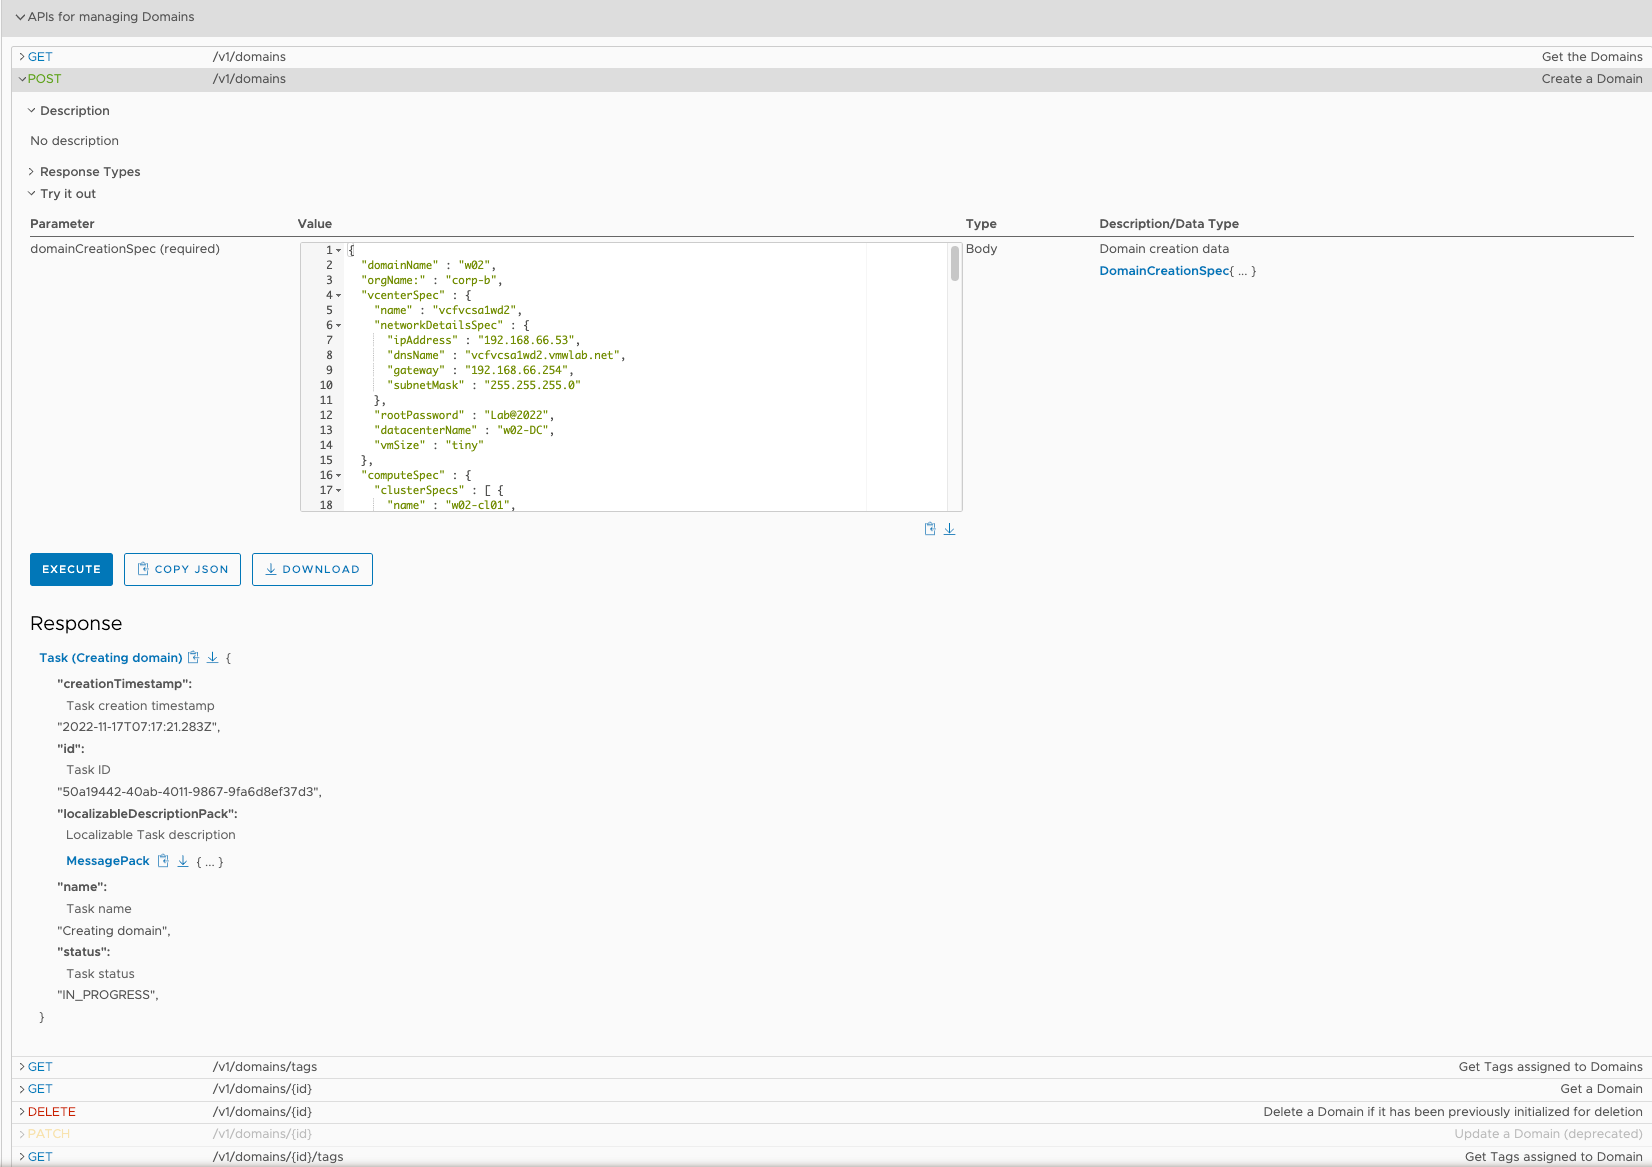Click the JSON editor vertical scrollbar thumb

click(955, 263)
